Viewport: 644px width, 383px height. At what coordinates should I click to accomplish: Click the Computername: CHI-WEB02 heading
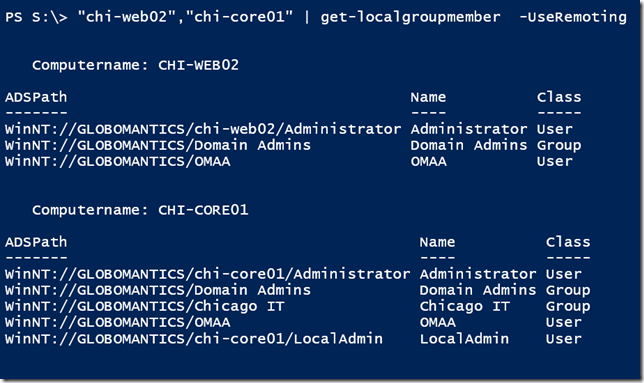(x=136, y=65)
